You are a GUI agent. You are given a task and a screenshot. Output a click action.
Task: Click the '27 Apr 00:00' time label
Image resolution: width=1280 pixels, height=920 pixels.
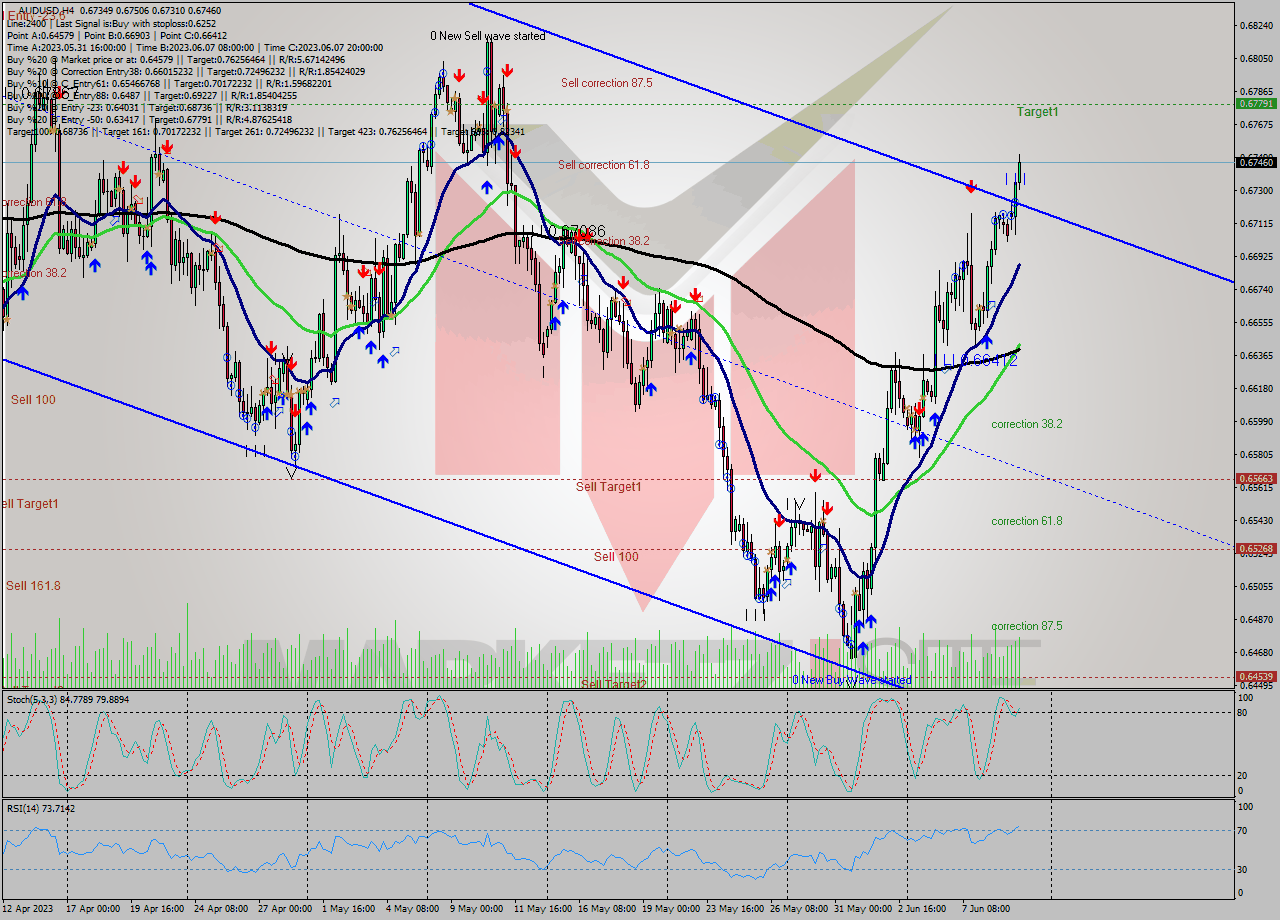[285, 908]
